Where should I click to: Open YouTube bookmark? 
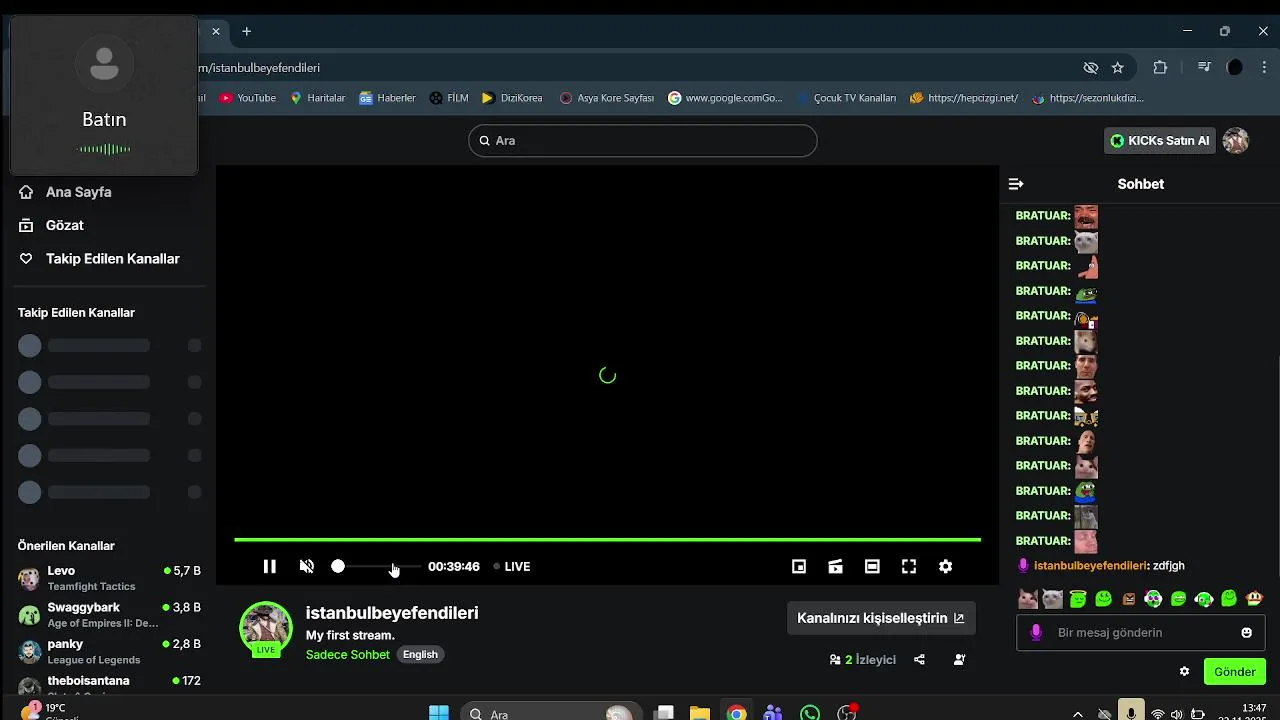pyautogui.click(x=248, y=98)
